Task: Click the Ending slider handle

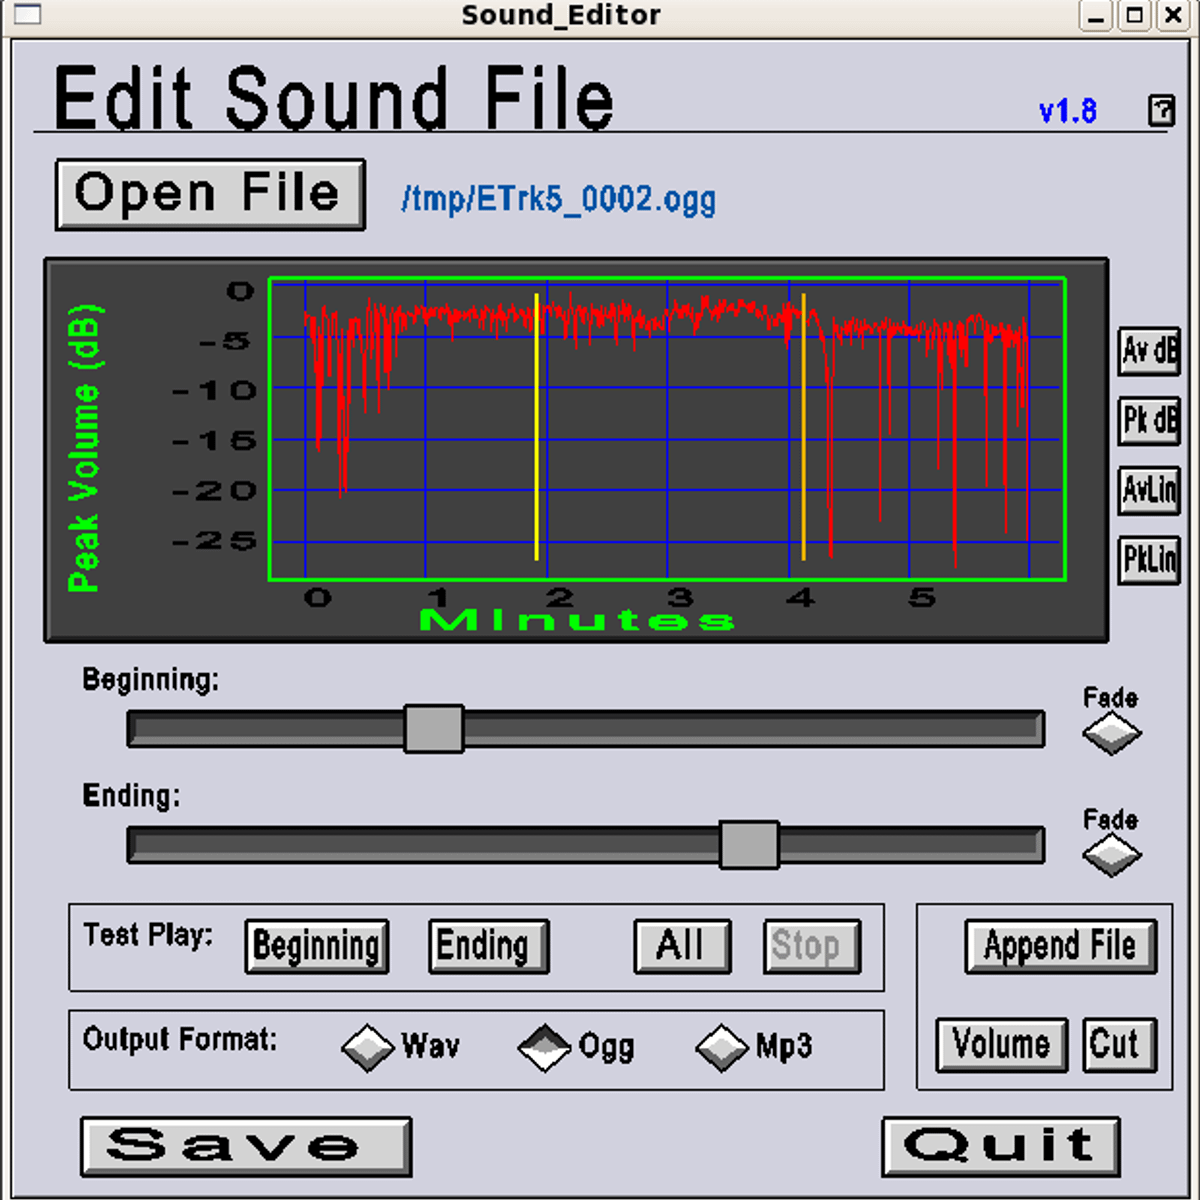Action: 749,845
